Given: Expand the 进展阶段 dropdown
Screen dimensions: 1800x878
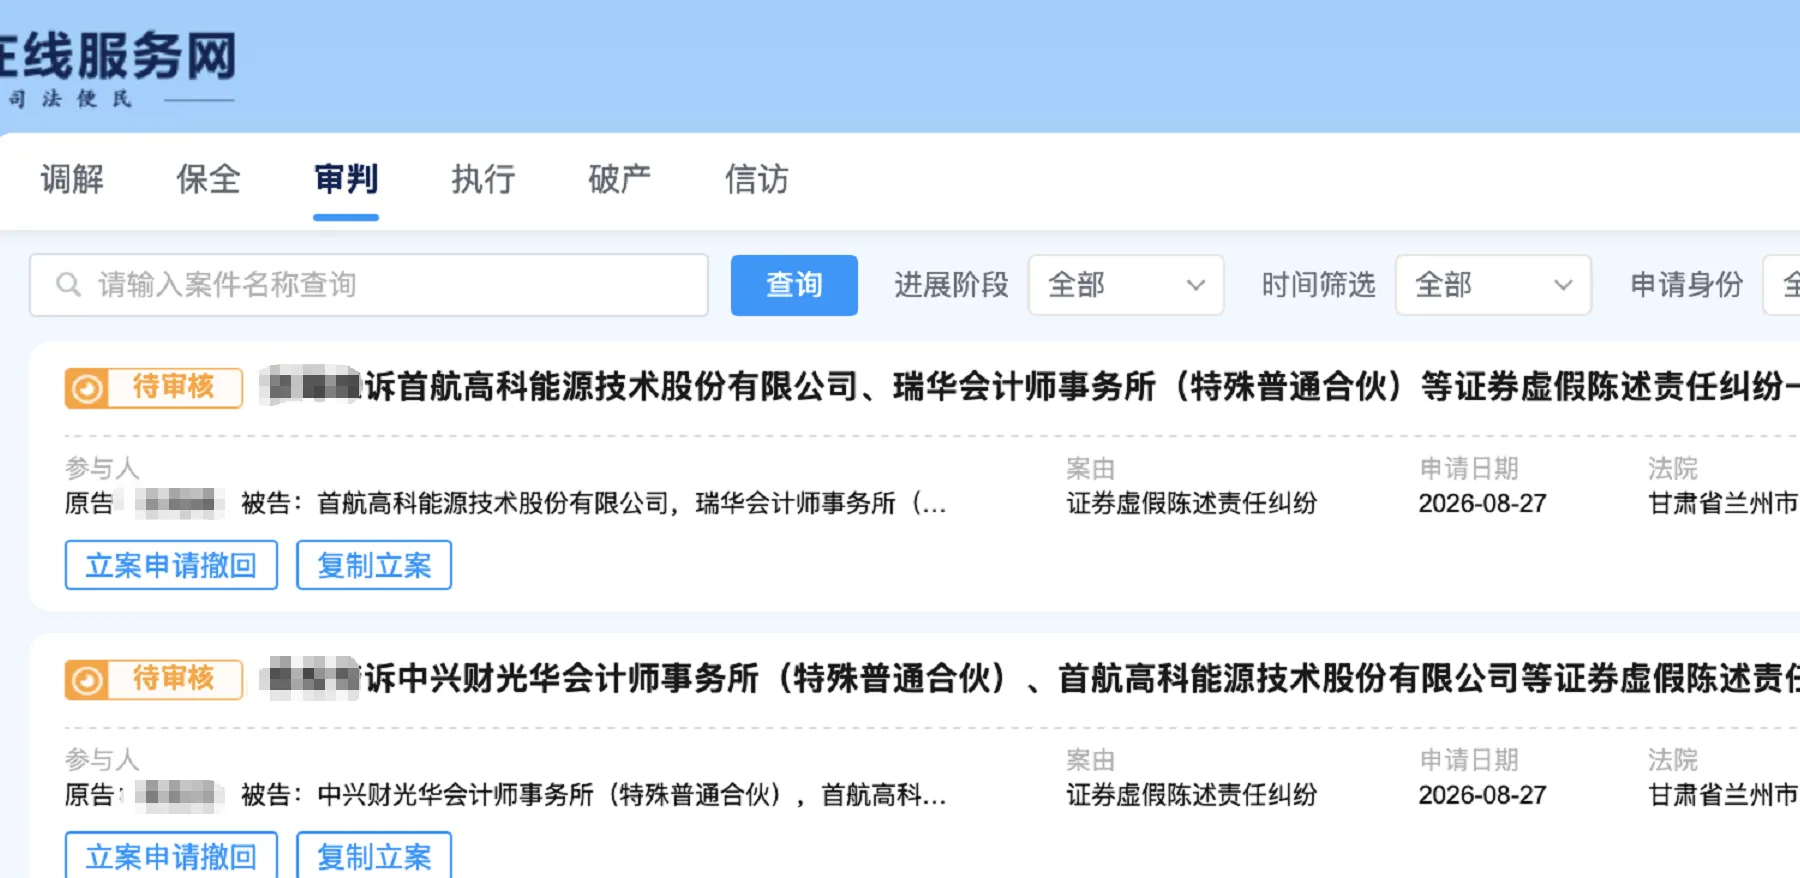Looking at the screenshot, I should tap(1126, 285).
